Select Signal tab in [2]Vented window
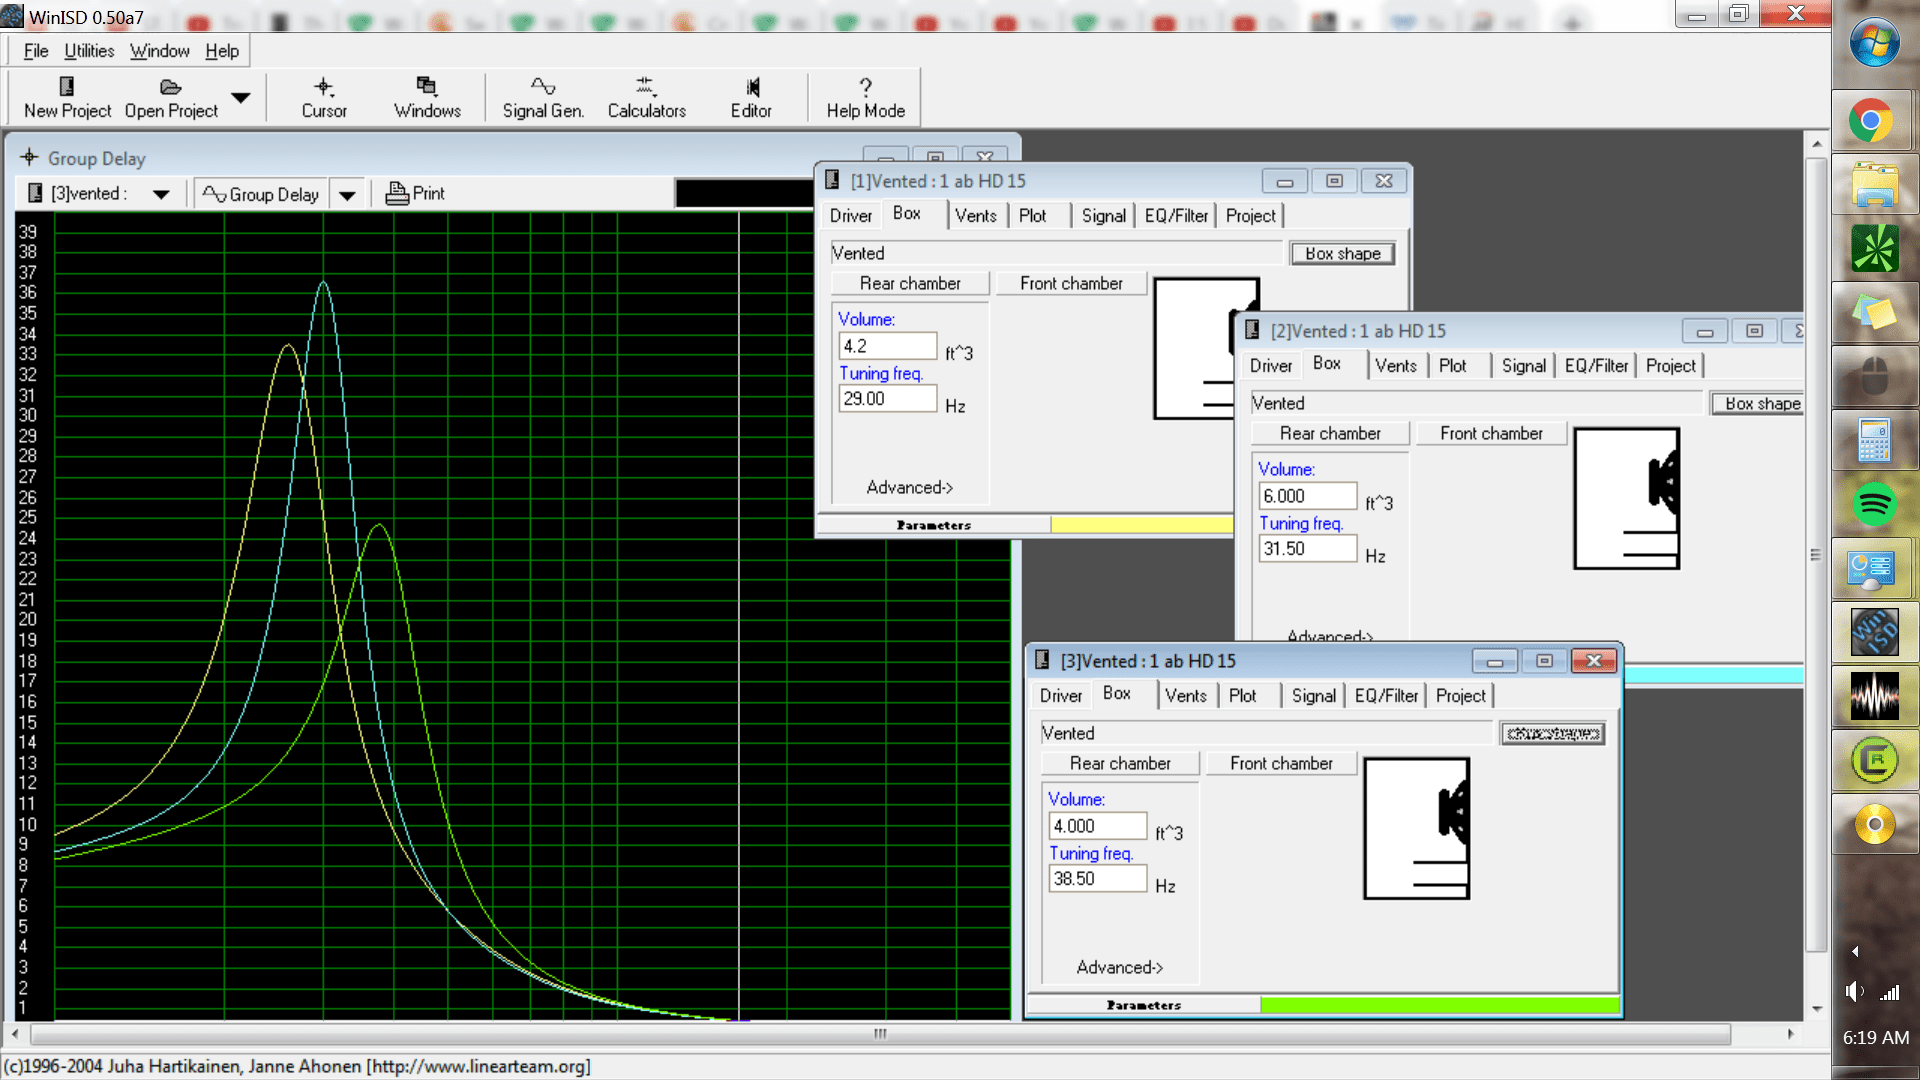 tap(1523, 365)
